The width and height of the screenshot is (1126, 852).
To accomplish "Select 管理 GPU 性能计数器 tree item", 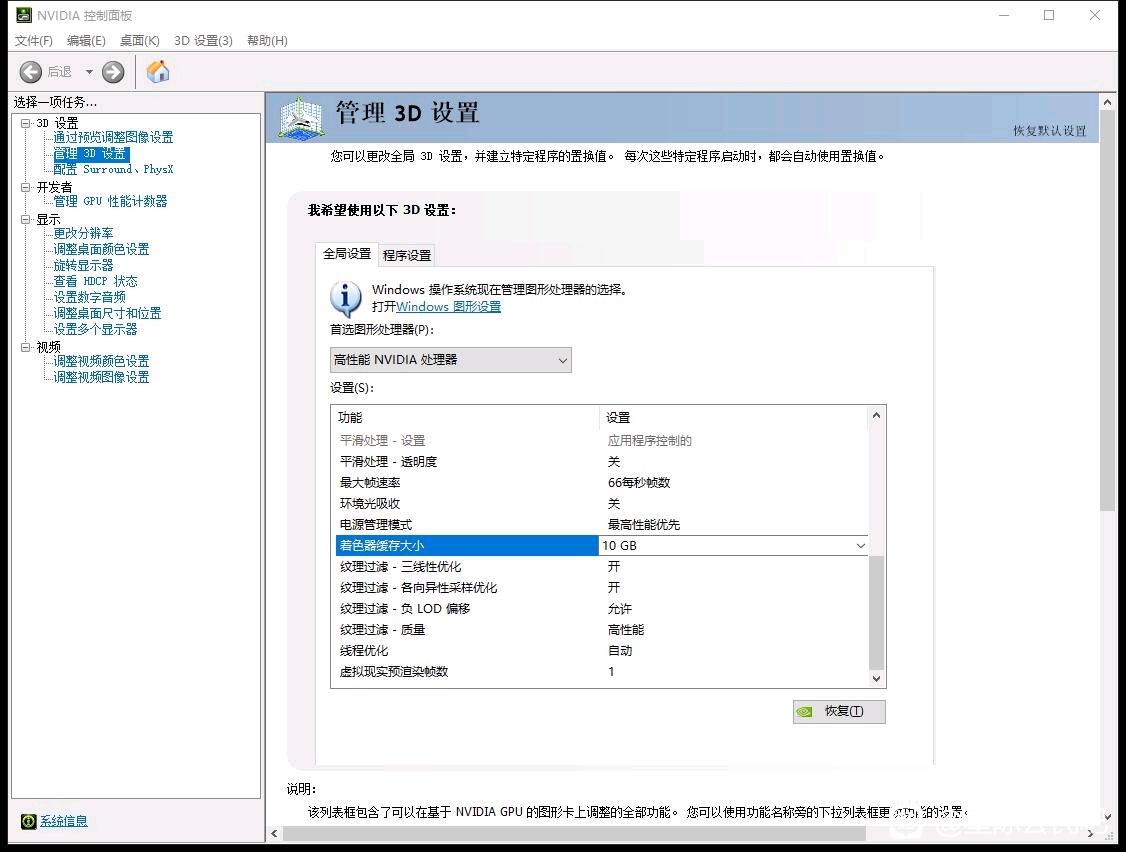I will click(x=111, y=201).
